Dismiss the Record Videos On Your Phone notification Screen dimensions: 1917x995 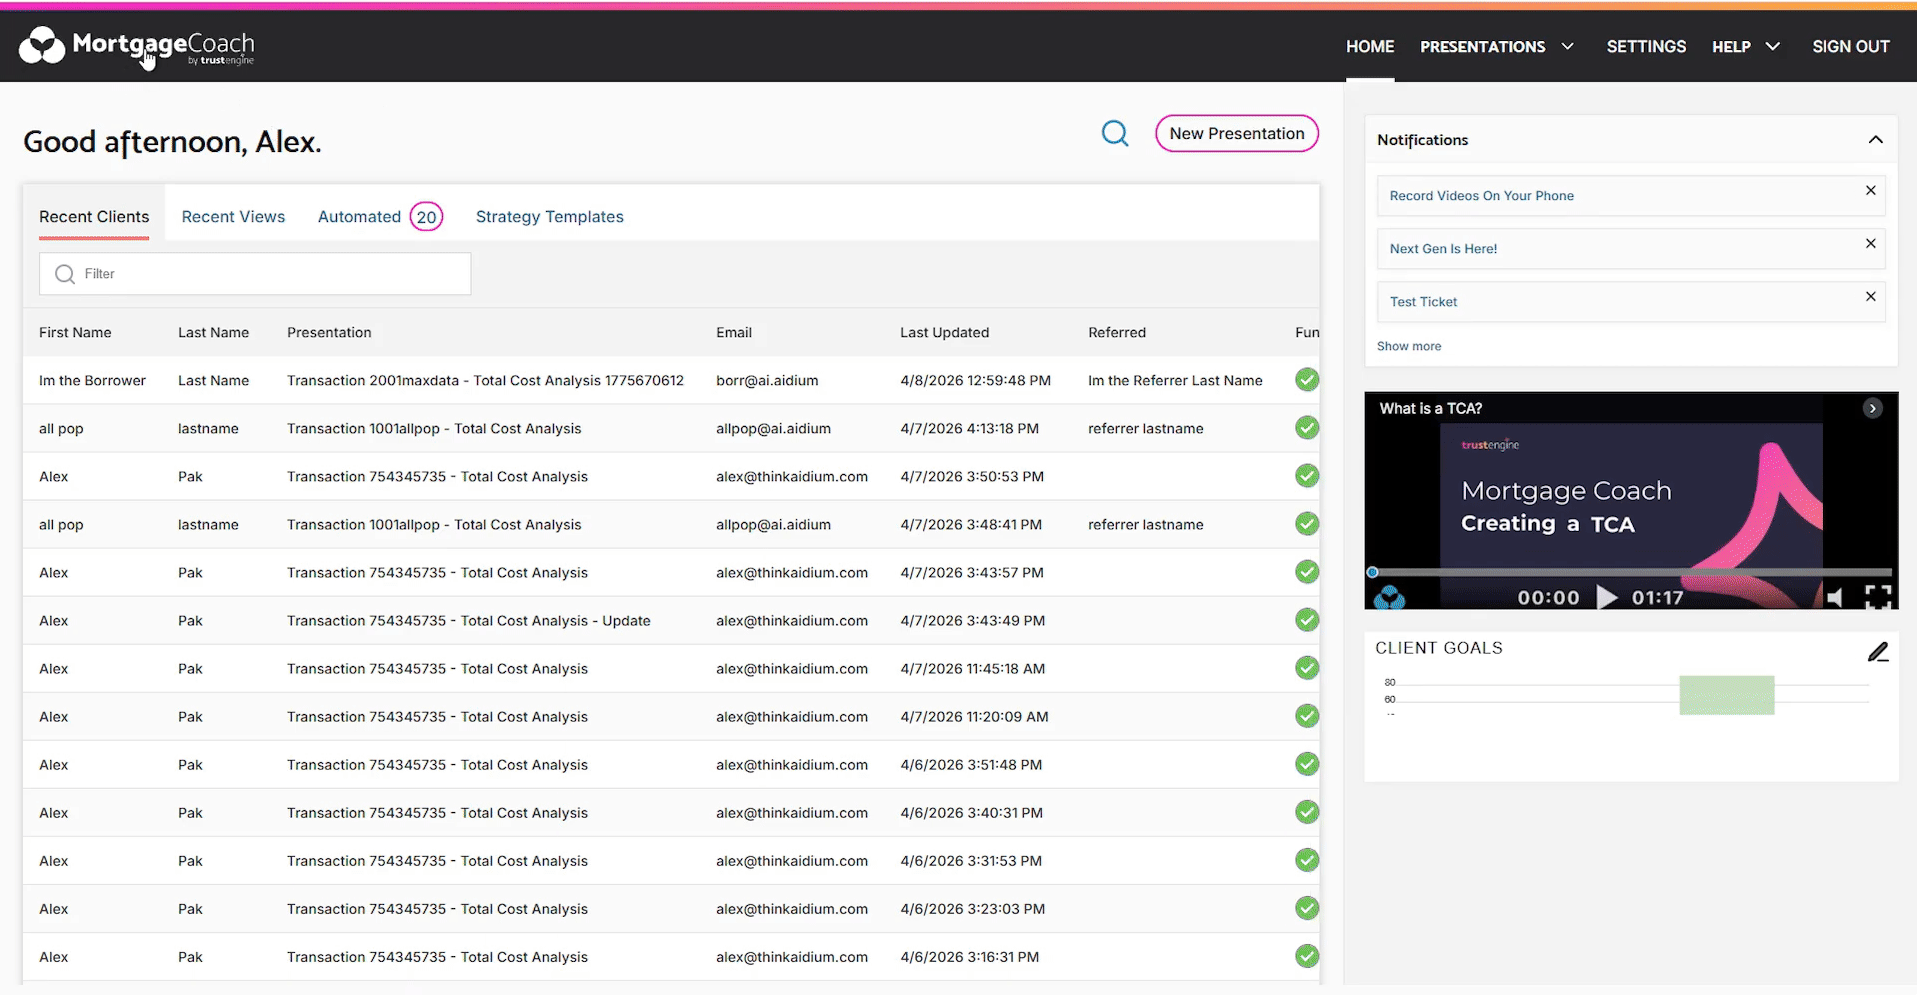[1870, 191]
